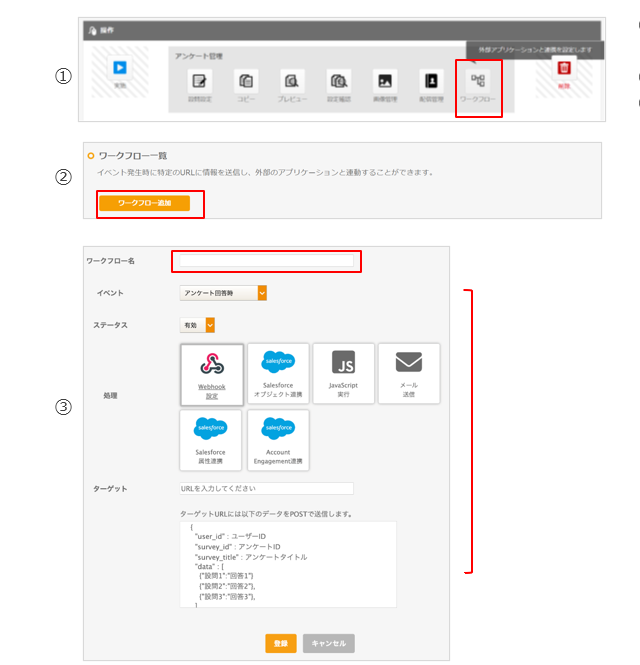Select the Webhook 設定 process tile
The image size is (640, 665).
pos(212,375)
